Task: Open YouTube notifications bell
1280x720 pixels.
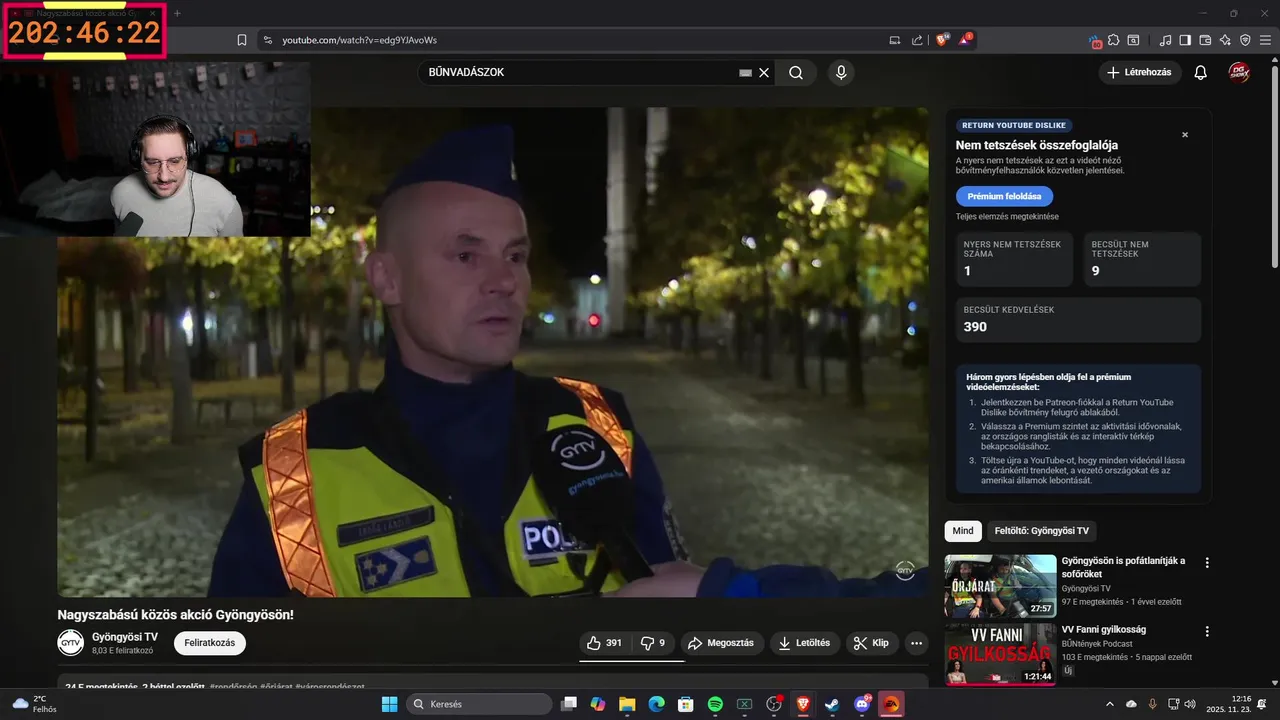Action: [x=1201, y=72]
